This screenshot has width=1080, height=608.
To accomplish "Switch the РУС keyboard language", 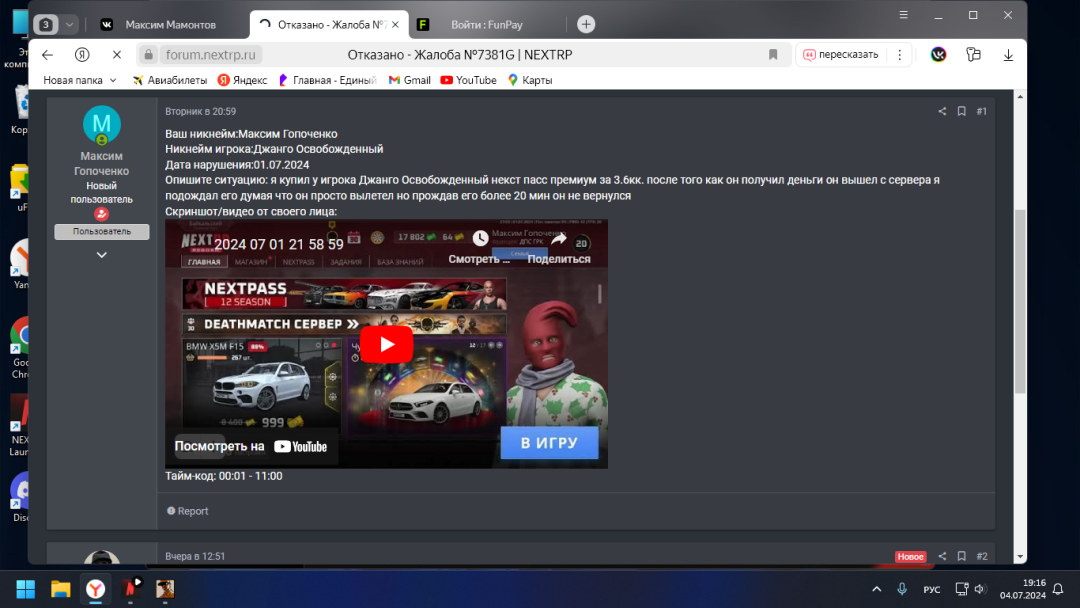I will click(x=932, y=590).
